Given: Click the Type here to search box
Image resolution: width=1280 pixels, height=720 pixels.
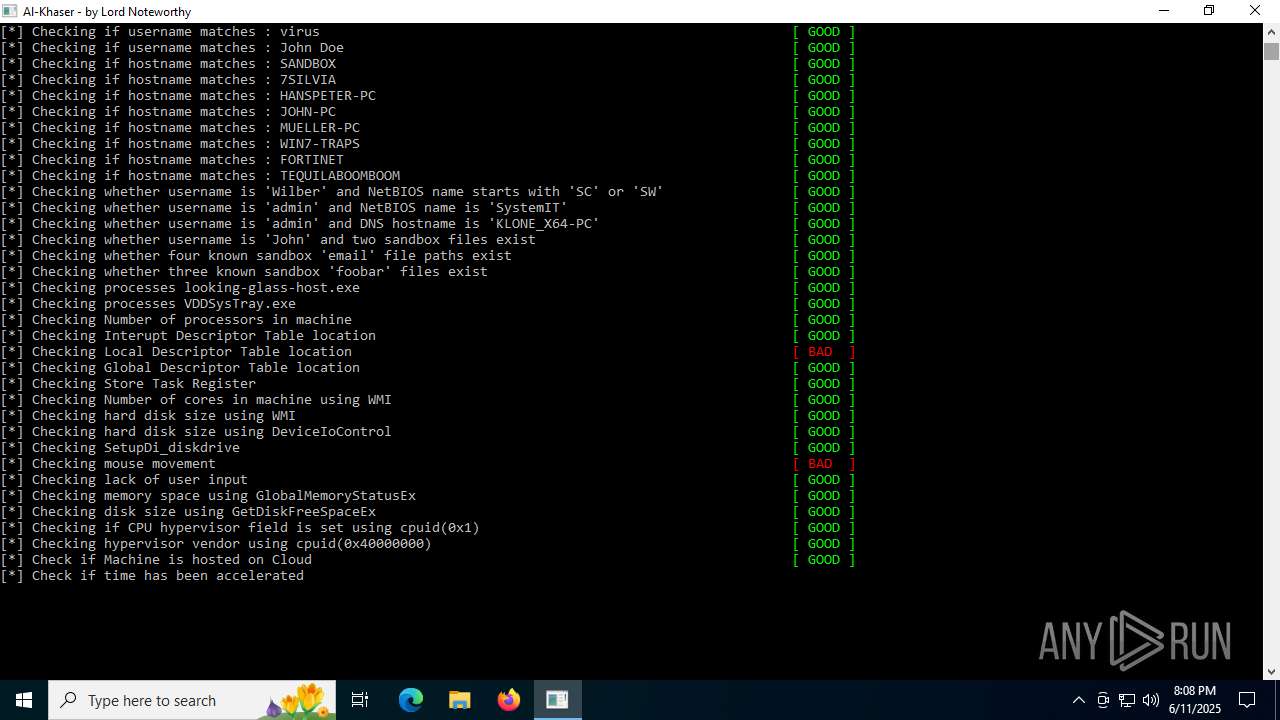Looking at the screenshot, I should click(x=192, y=700).
